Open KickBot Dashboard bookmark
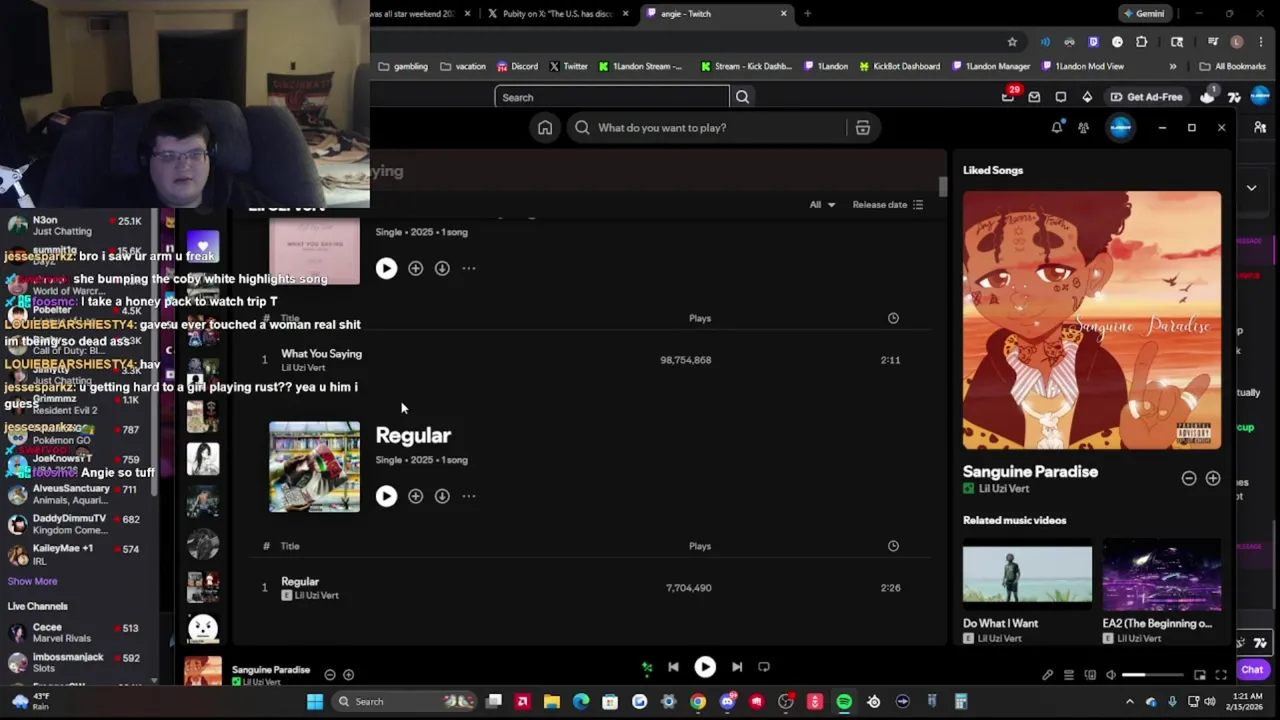Image resolution: width=1280 pixels, height=720 pixels. tap(899, 67)
